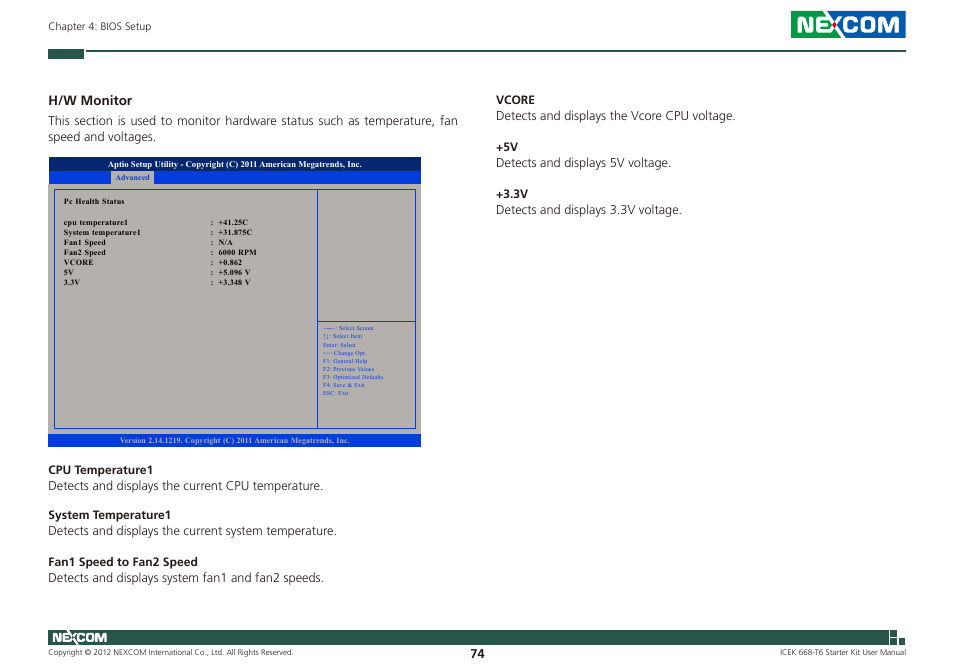Click the N/A fan speed value

click(225, 242)
